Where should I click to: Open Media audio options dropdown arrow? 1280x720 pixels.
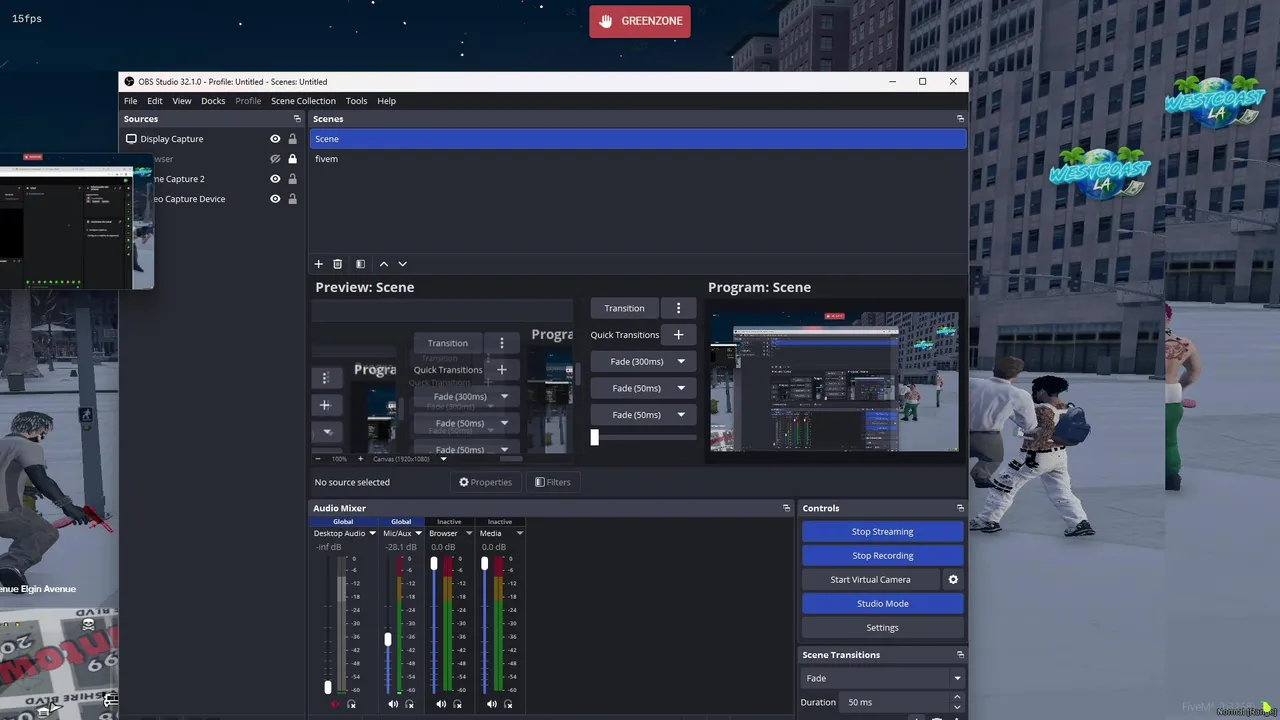519,534
